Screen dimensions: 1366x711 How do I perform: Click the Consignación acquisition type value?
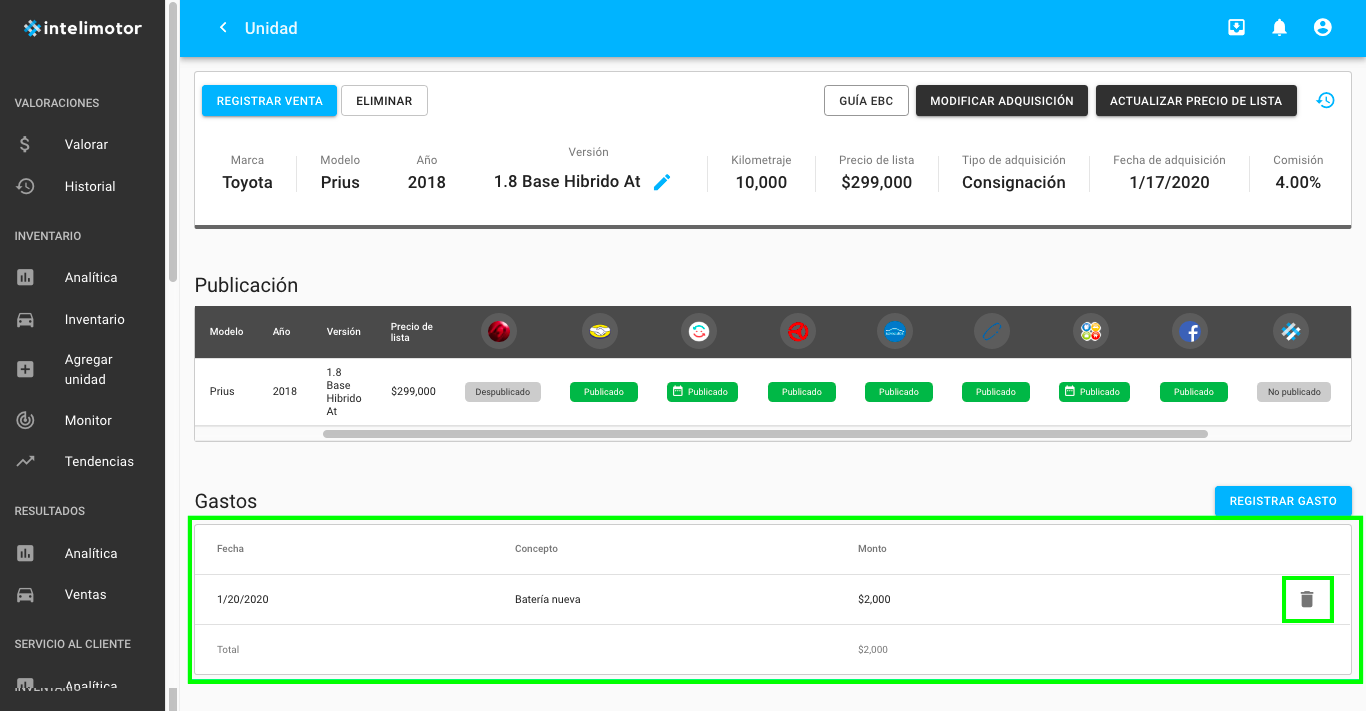(1014, 182)
